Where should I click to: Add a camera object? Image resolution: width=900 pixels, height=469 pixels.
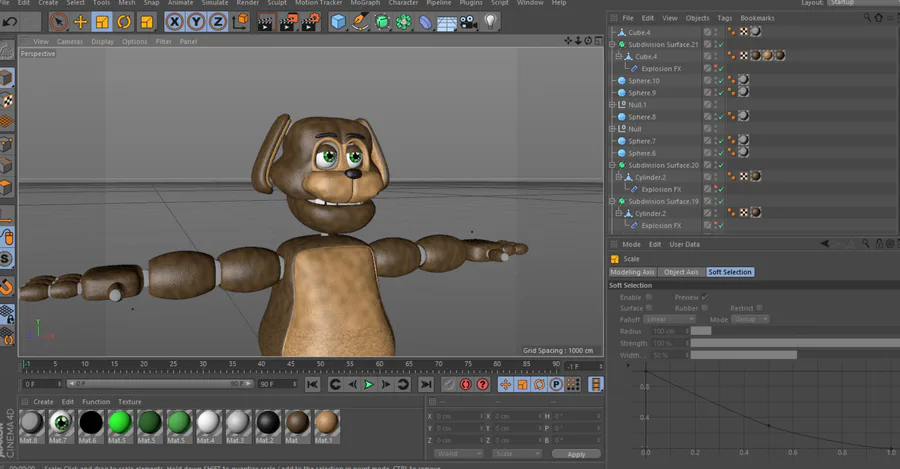(468, 22)
